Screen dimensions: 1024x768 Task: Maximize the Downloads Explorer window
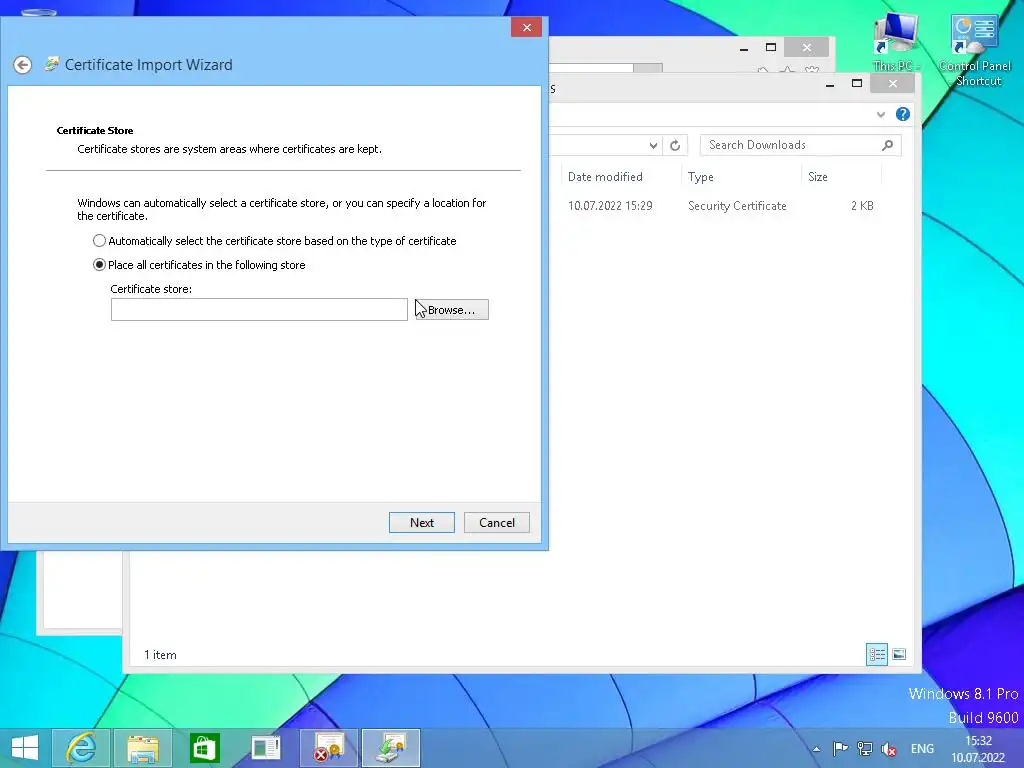pos(857,84)
